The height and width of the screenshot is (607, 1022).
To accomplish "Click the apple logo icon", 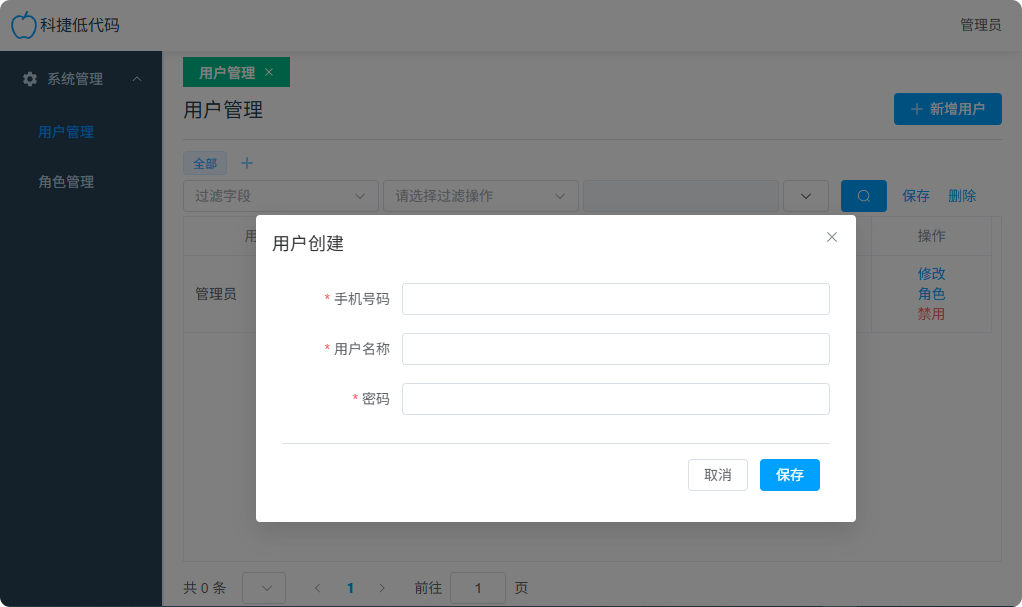I will [x=24, y=25].
